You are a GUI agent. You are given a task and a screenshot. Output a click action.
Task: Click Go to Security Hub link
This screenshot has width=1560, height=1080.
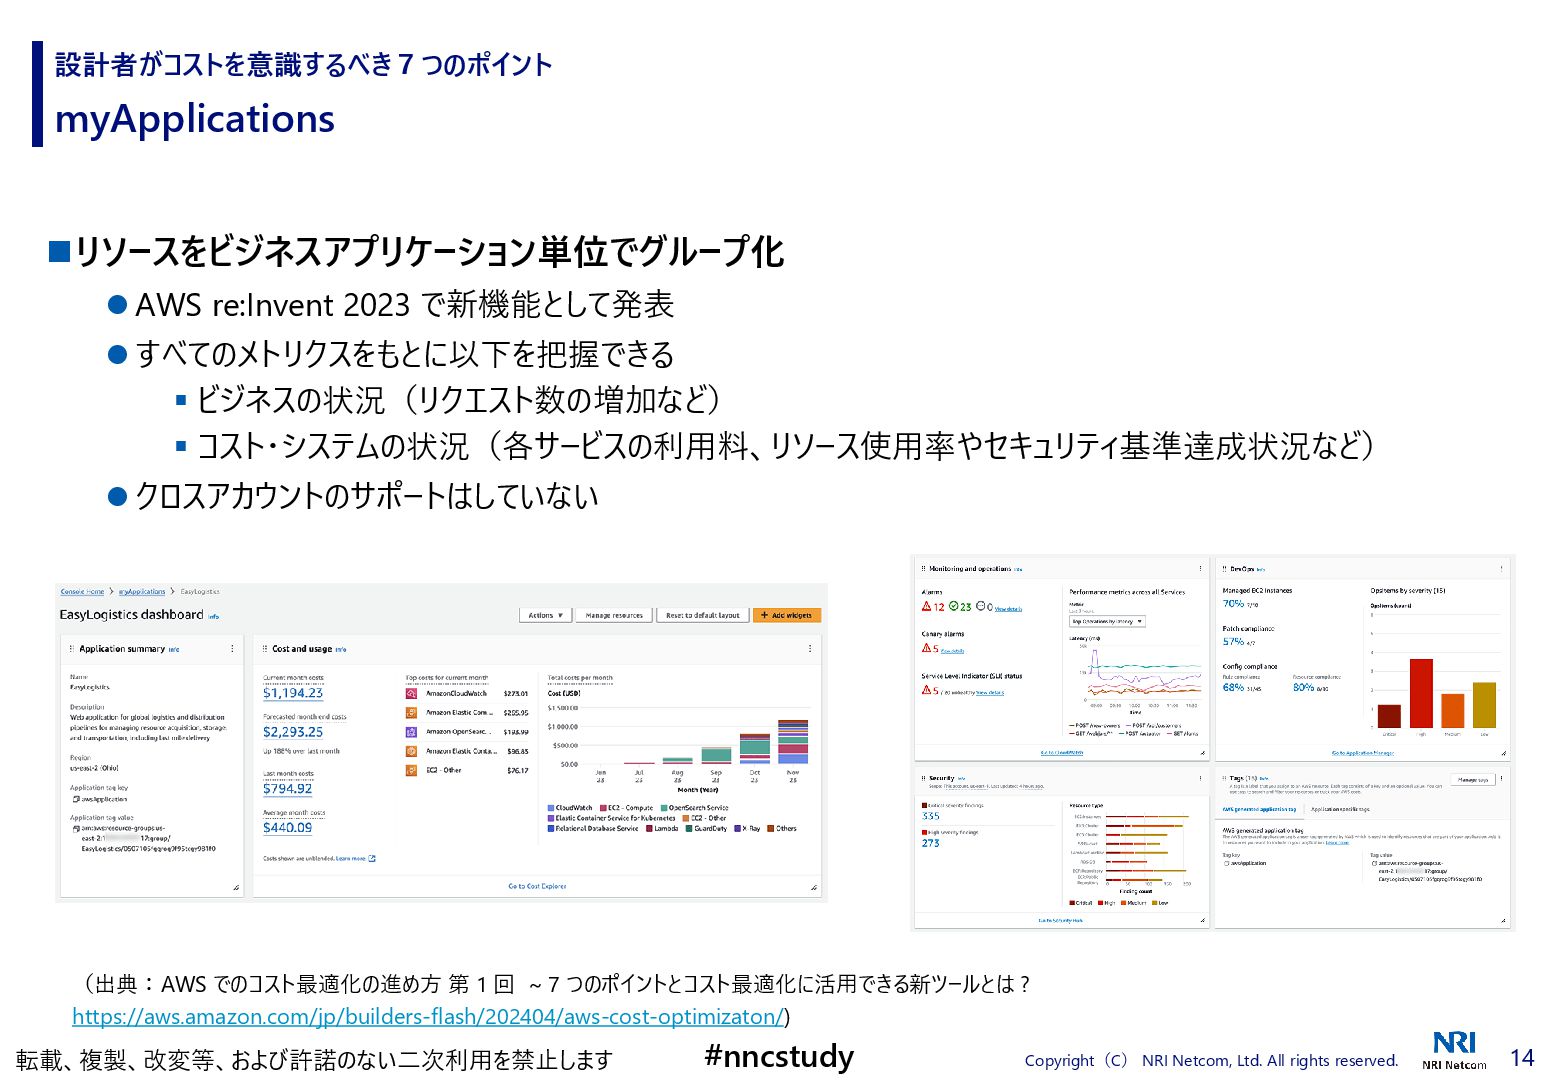pos(1060,920)
